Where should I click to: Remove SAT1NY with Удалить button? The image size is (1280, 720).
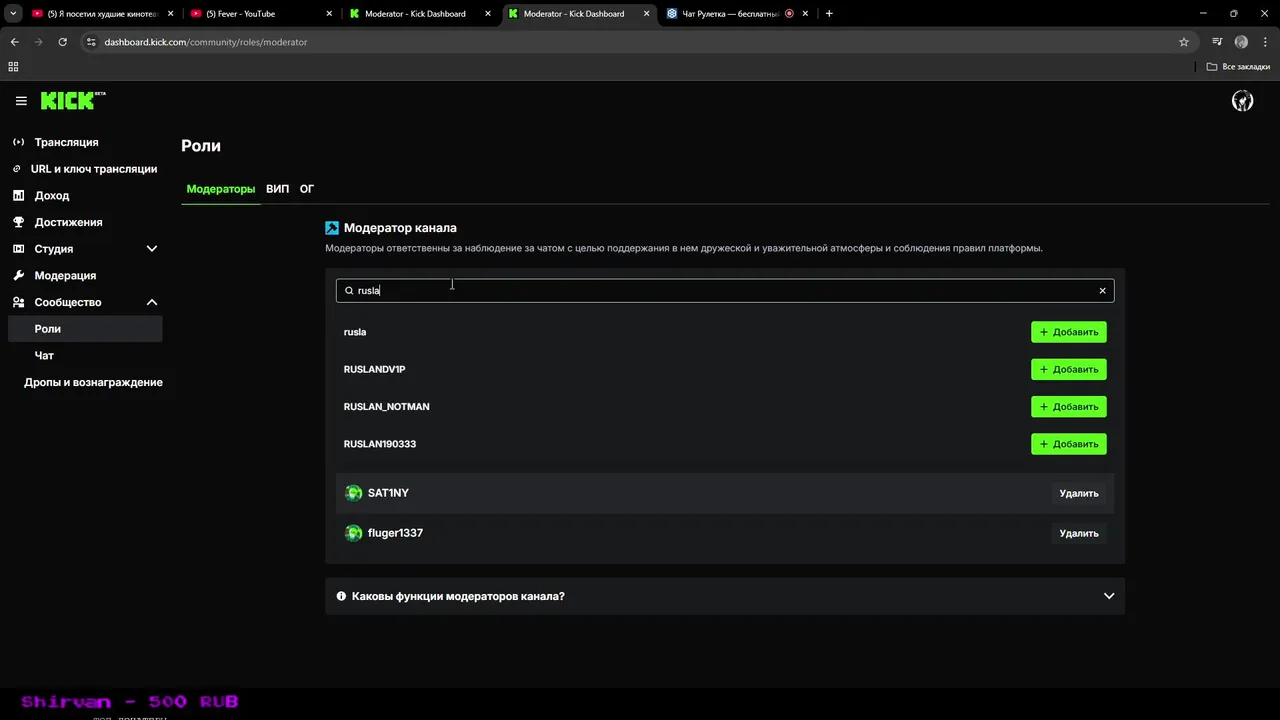click(x=1079, y=493)
